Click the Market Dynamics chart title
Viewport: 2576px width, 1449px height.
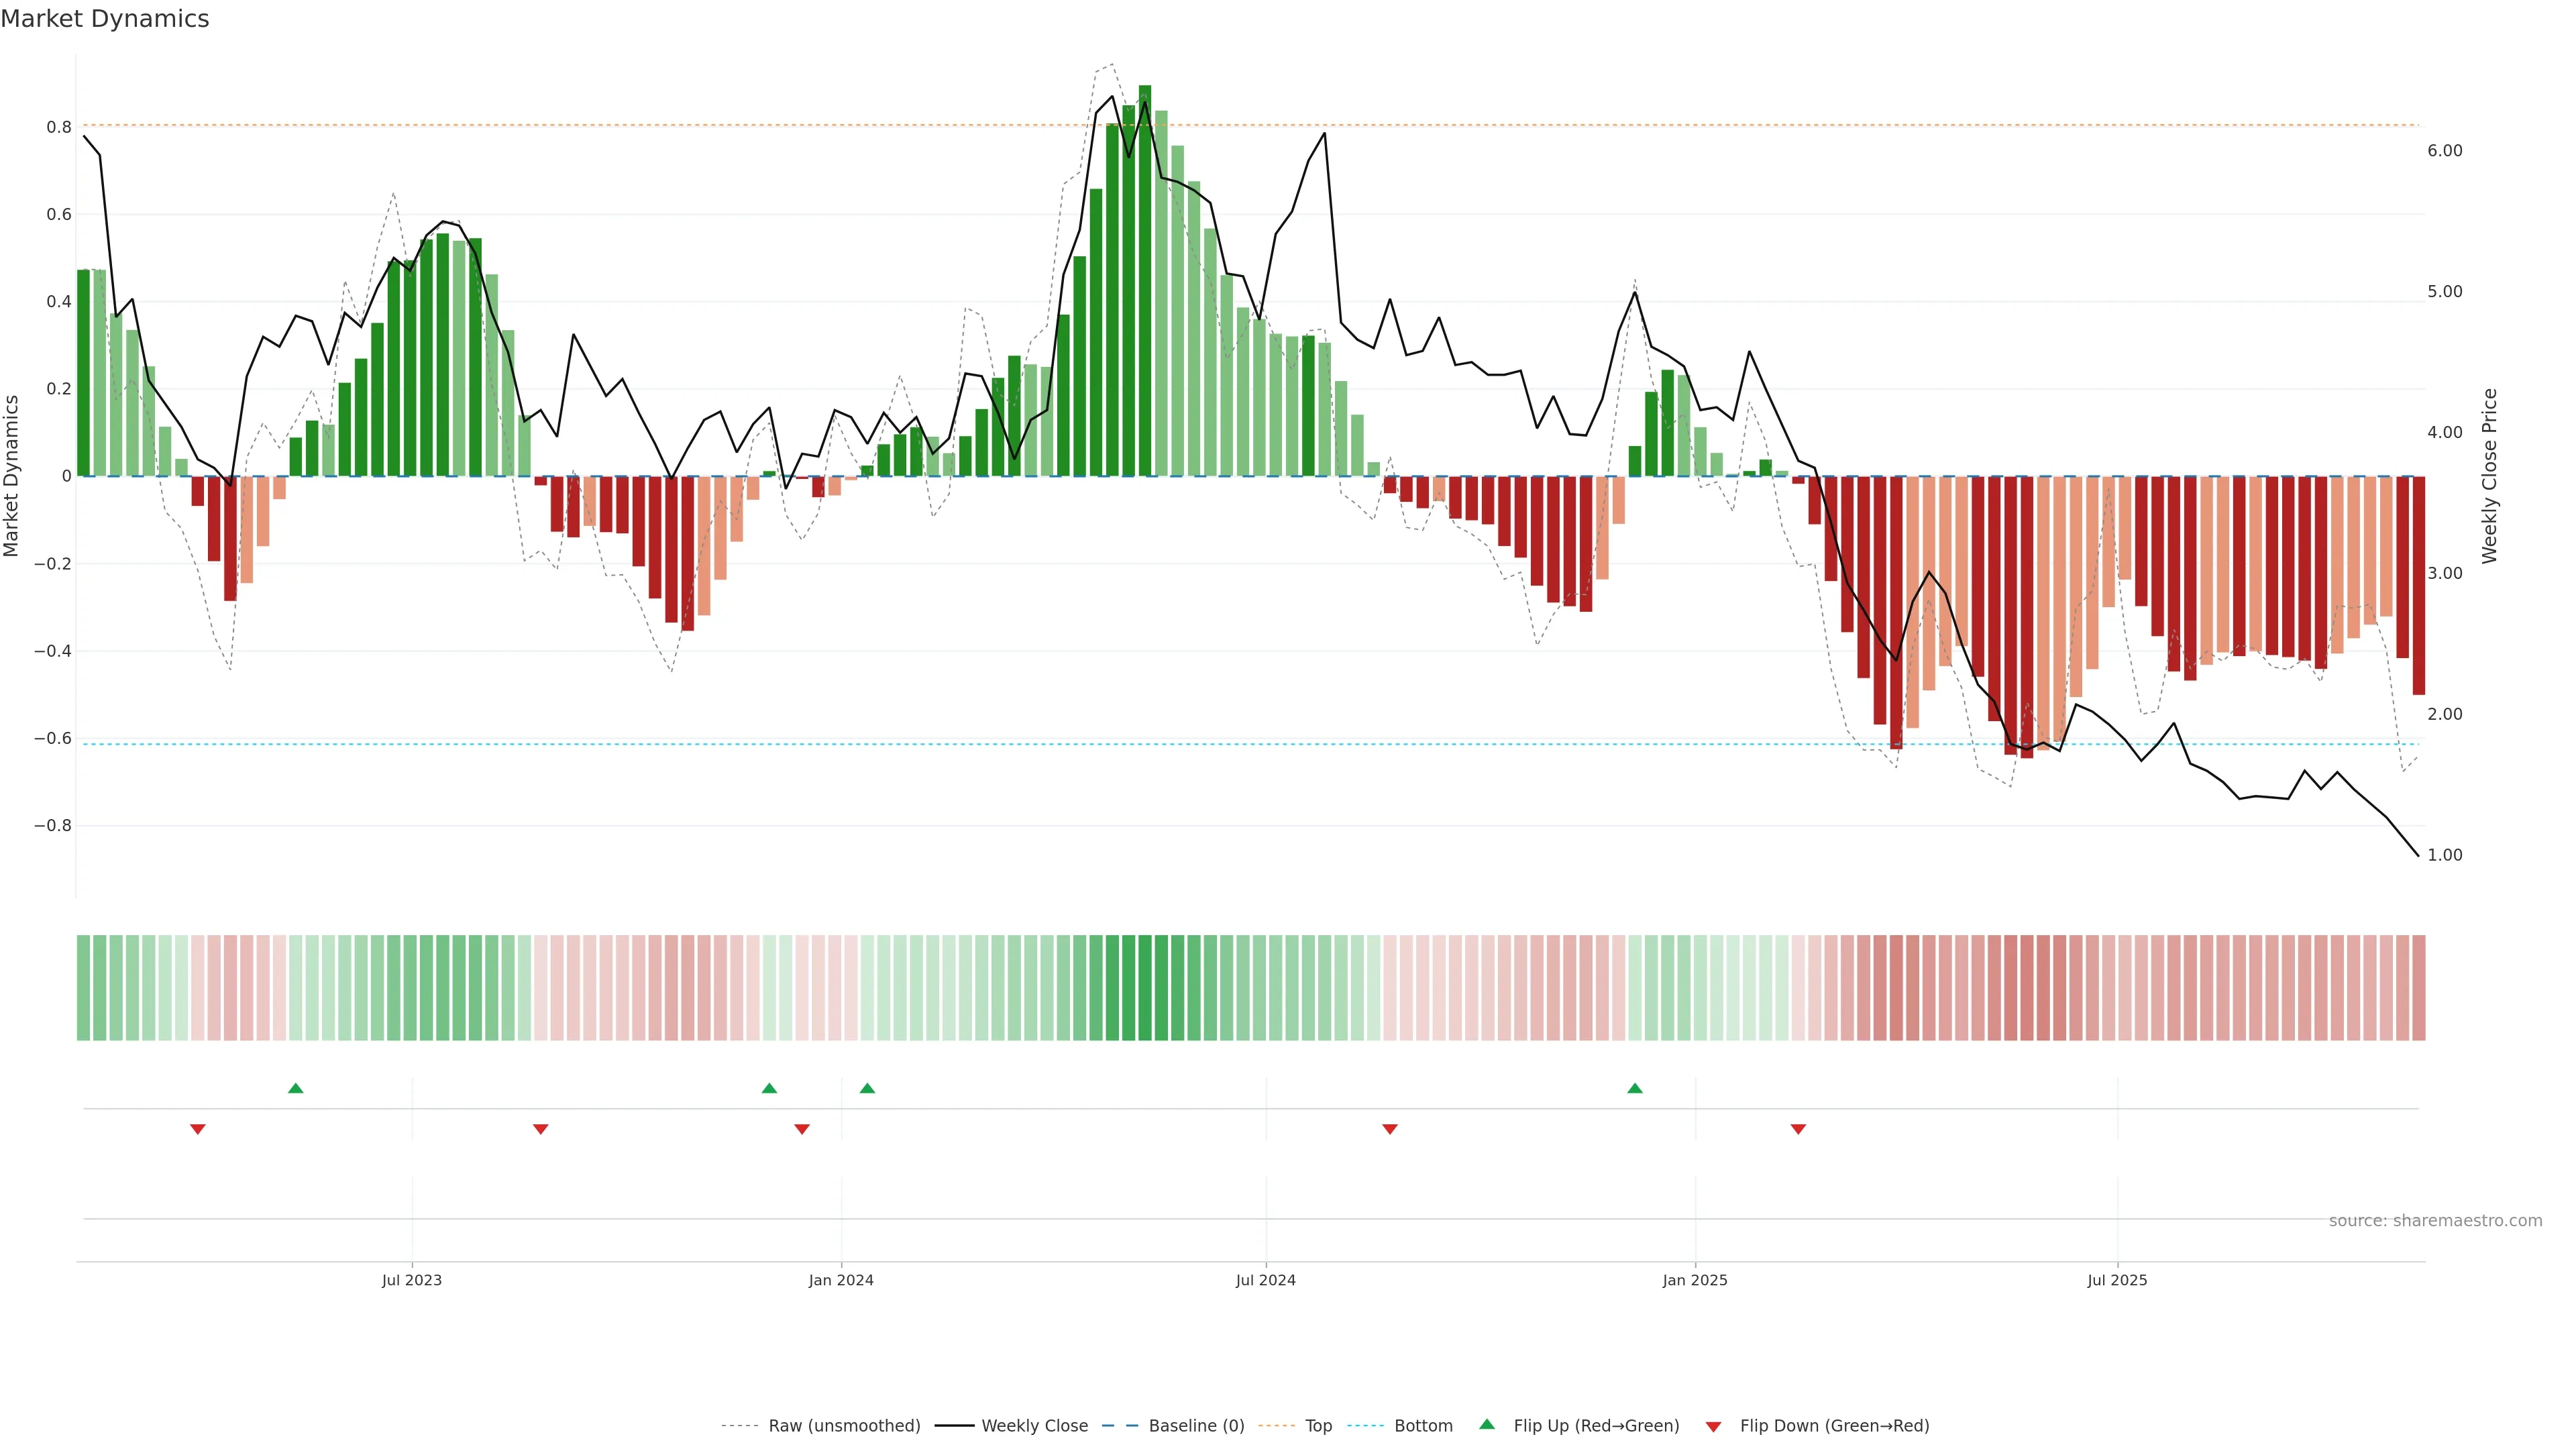[x=105, y=19]
